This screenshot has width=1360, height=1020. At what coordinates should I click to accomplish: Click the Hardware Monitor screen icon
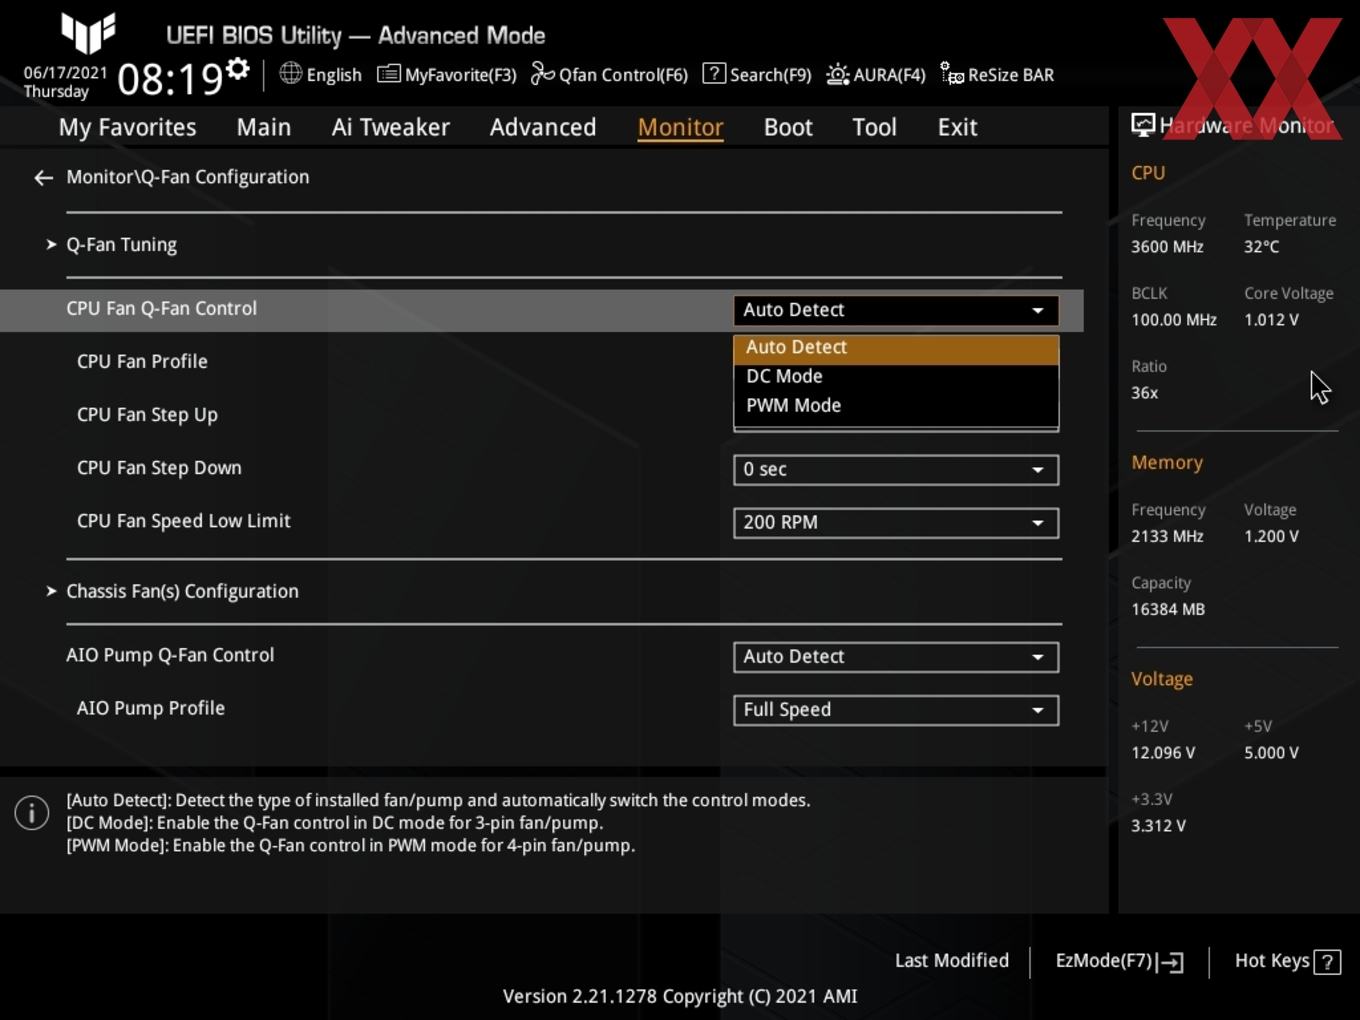pyautogui.click(x=1143, y=125)
